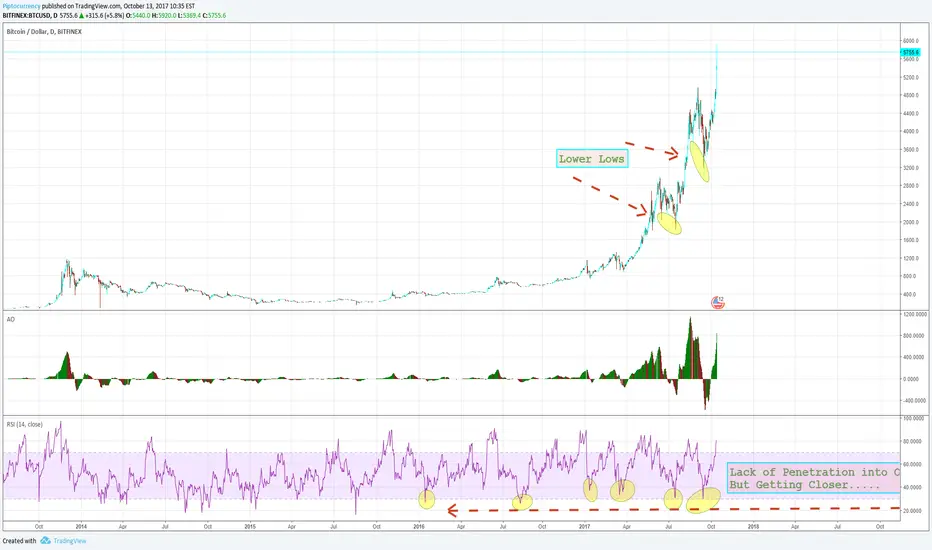Click the highlighted 5755.6 current price tag

click(911, 52)
